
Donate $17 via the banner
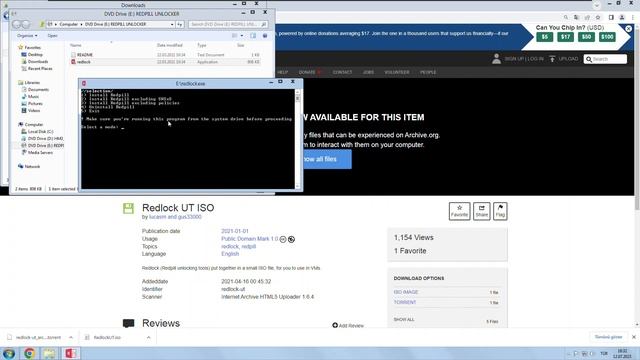point(565,37)
